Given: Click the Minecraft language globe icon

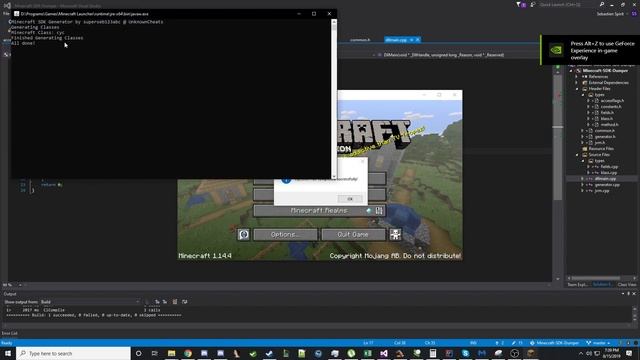Looking at the screenshot, I should 244,234.
